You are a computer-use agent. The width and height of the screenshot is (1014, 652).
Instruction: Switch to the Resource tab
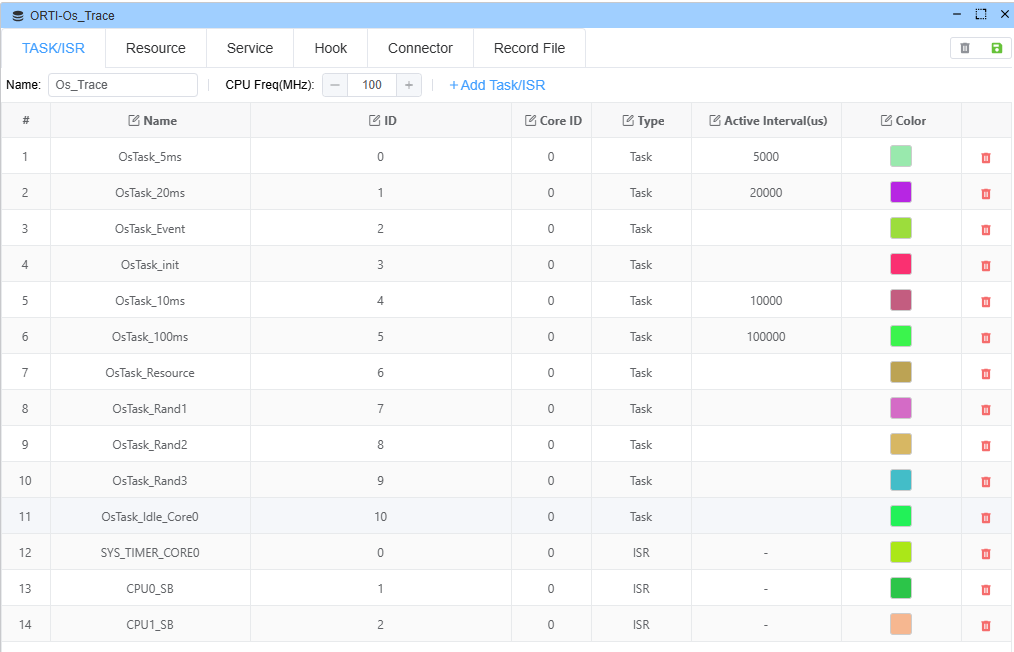pos(156,48)
